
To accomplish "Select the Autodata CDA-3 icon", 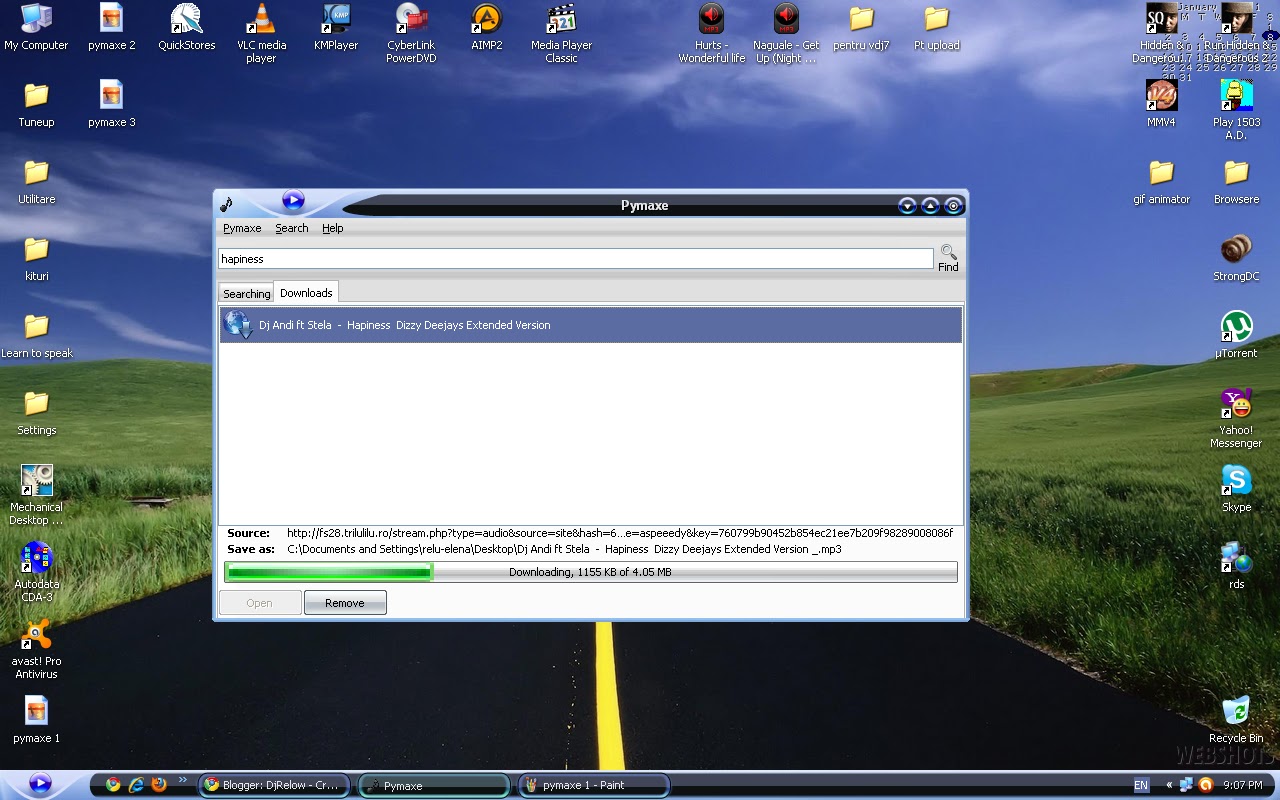I will [x=37, y=572].
